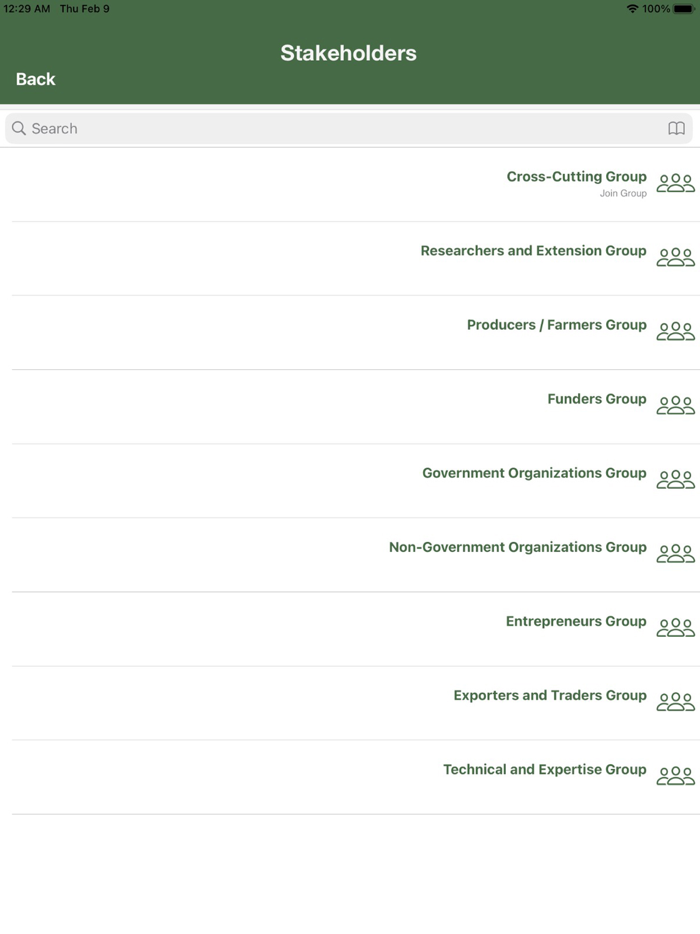
Task: Tap the Exporters and Traders Group people icon
Action: click(676, 701)
